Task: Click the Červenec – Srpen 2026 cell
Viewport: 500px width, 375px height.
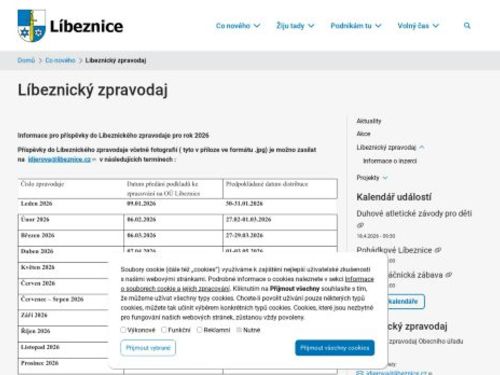Action: point(63,302)
